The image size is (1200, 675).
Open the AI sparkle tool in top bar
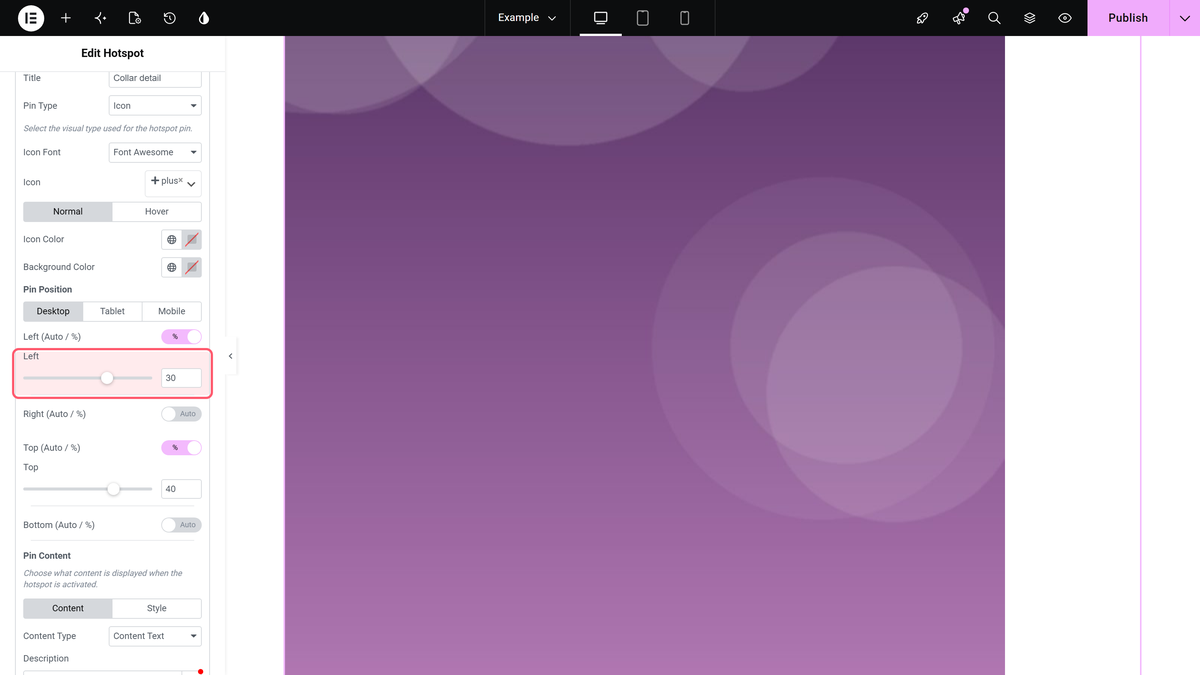pyautogui.click(x=100, y=18)
